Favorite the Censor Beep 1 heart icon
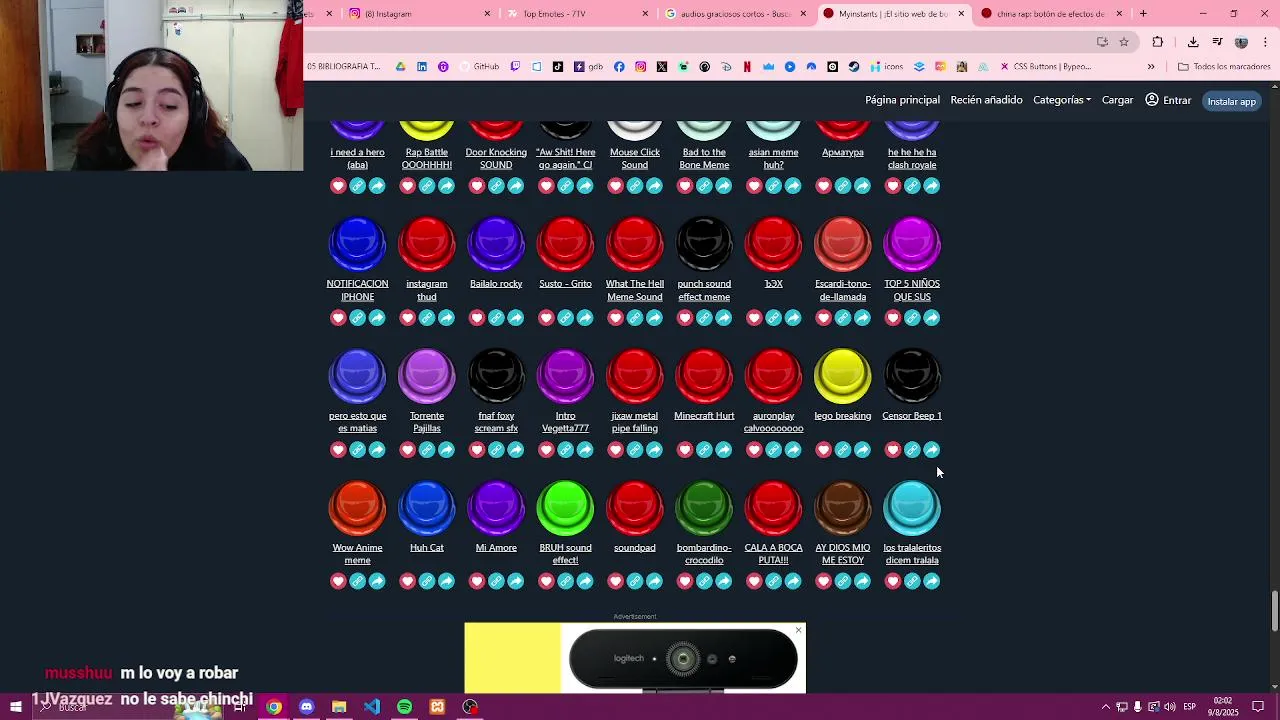 (x=893, y=450)
